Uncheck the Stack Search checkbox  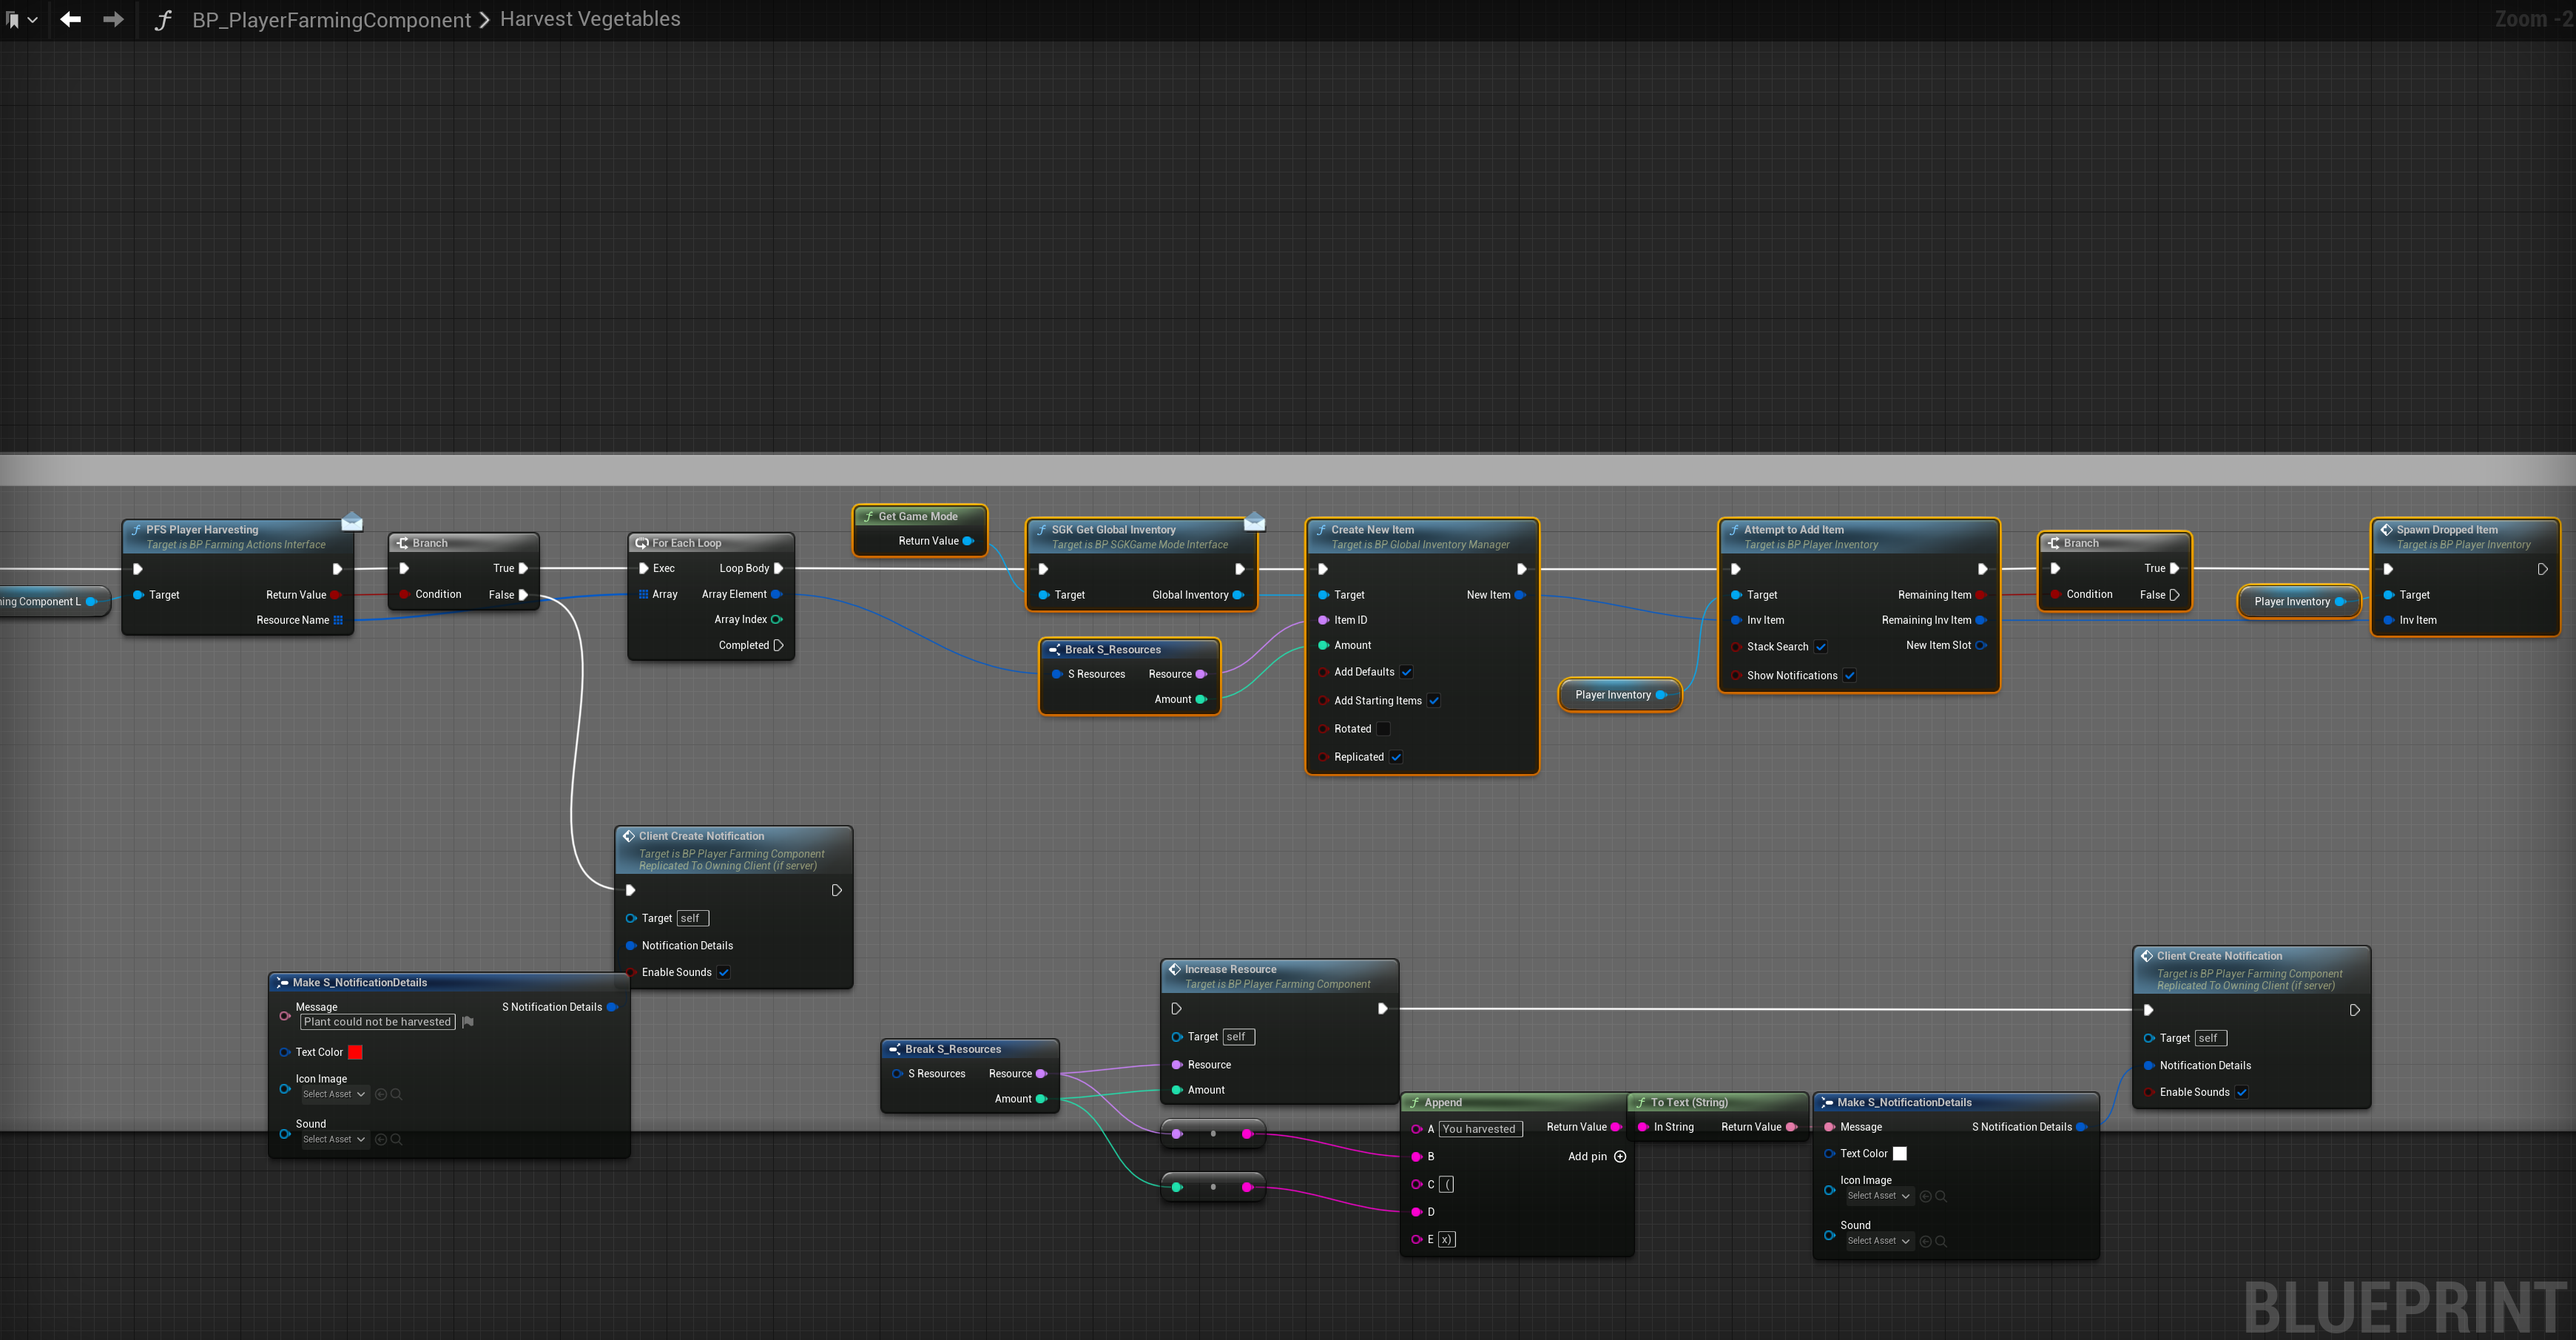1821,647
